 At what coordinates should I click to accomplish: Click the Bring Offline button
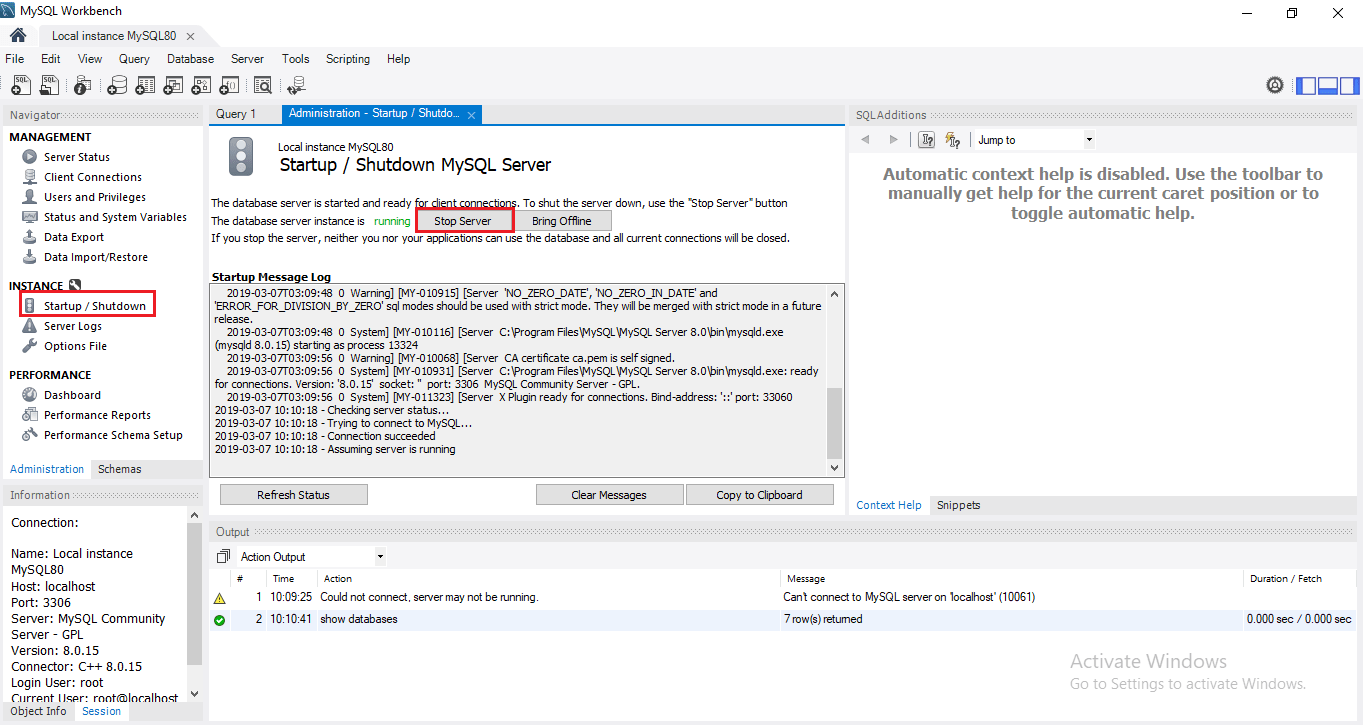pos(562,221)
